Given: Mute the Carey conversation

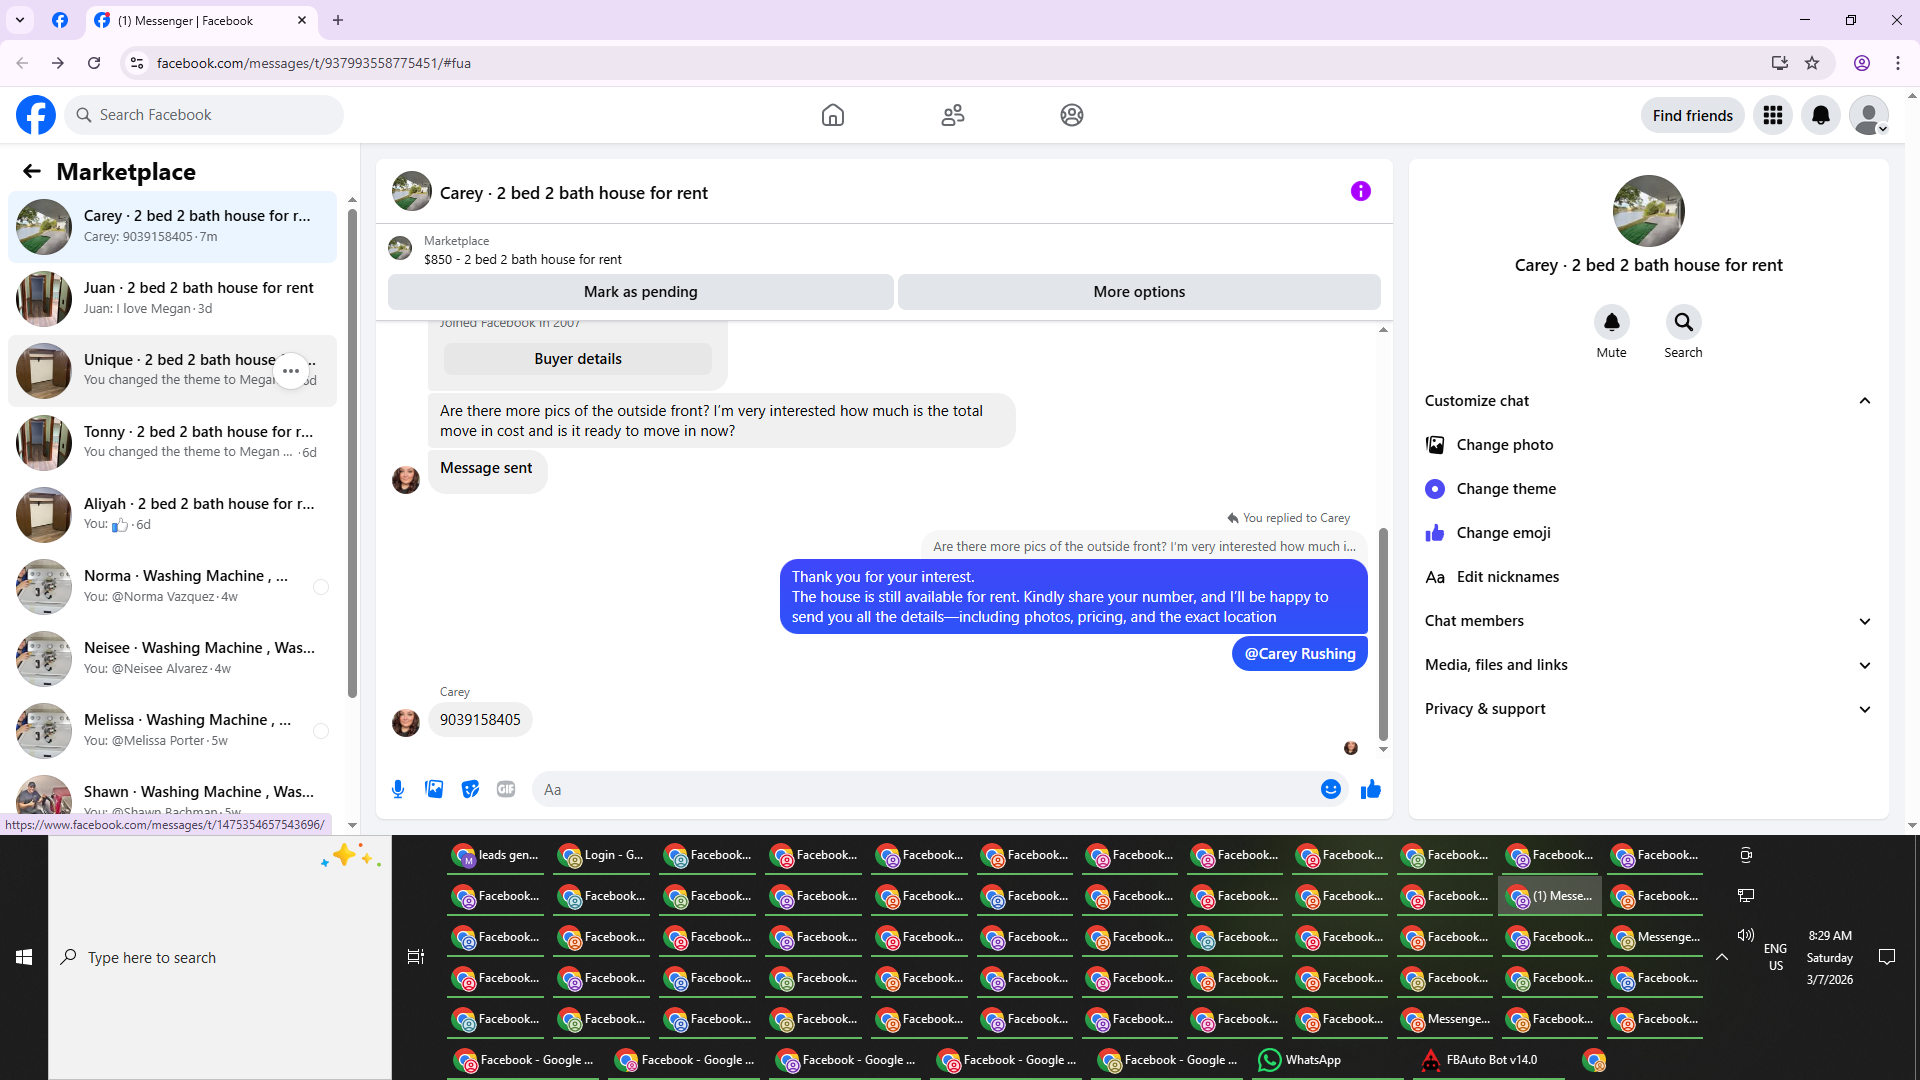Looking at the screenshot, I should coord(1612,322).
